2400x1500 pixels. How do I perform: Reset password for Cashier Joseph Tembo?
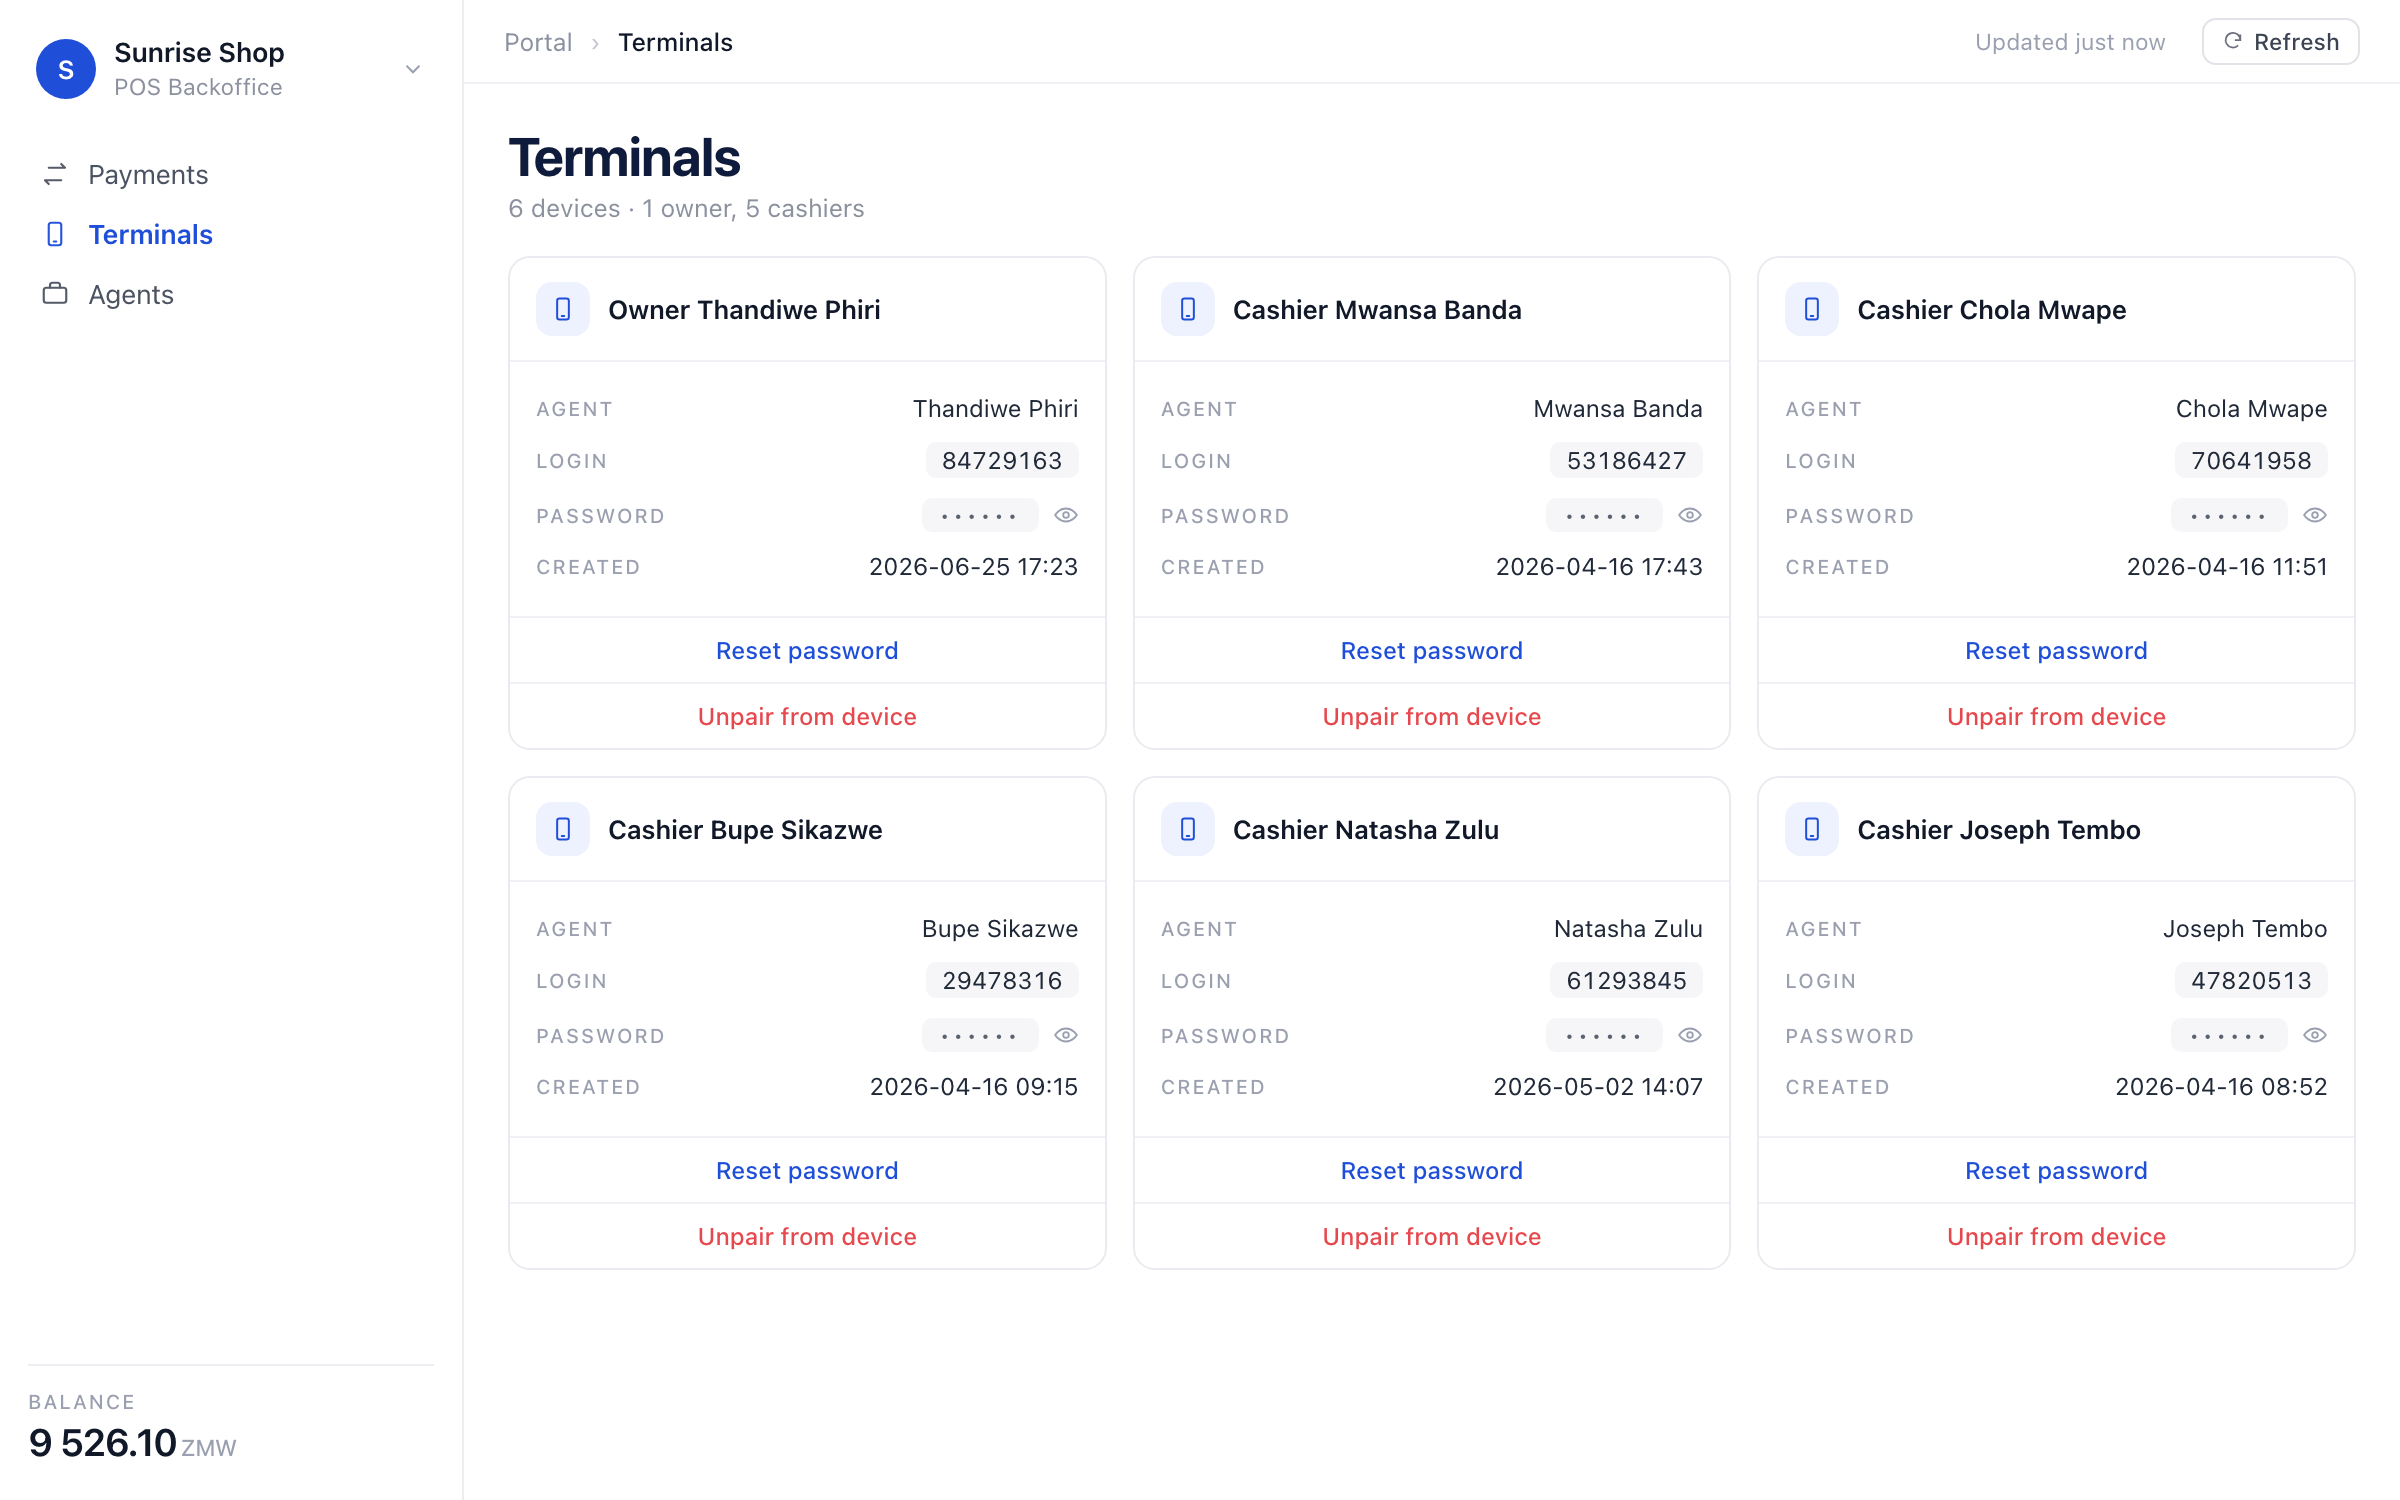pyautogui.click(x=2056, y=1170)
